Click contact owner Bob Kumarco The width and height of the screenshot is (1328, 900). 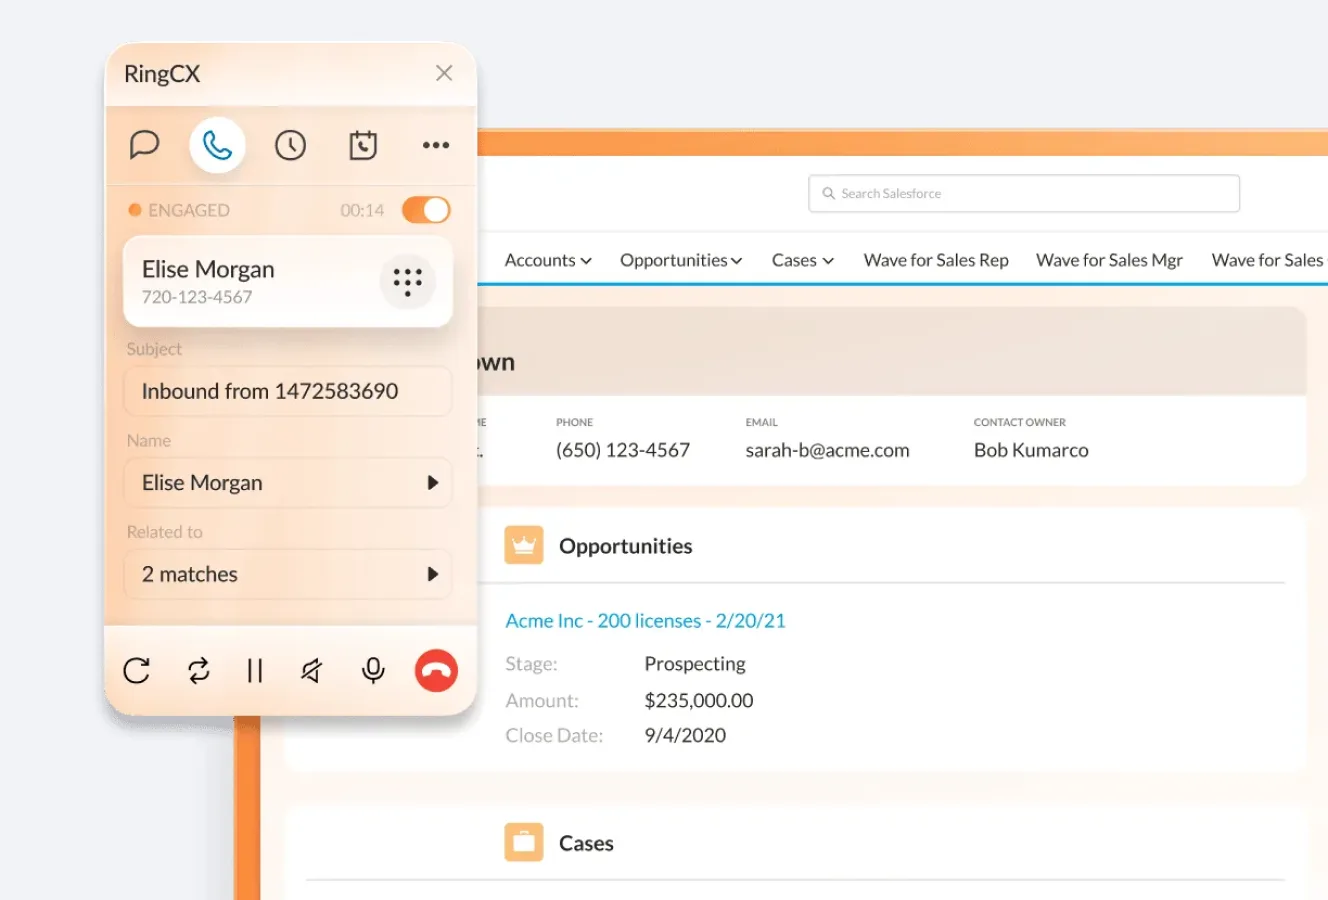[x=1031, y=450]
